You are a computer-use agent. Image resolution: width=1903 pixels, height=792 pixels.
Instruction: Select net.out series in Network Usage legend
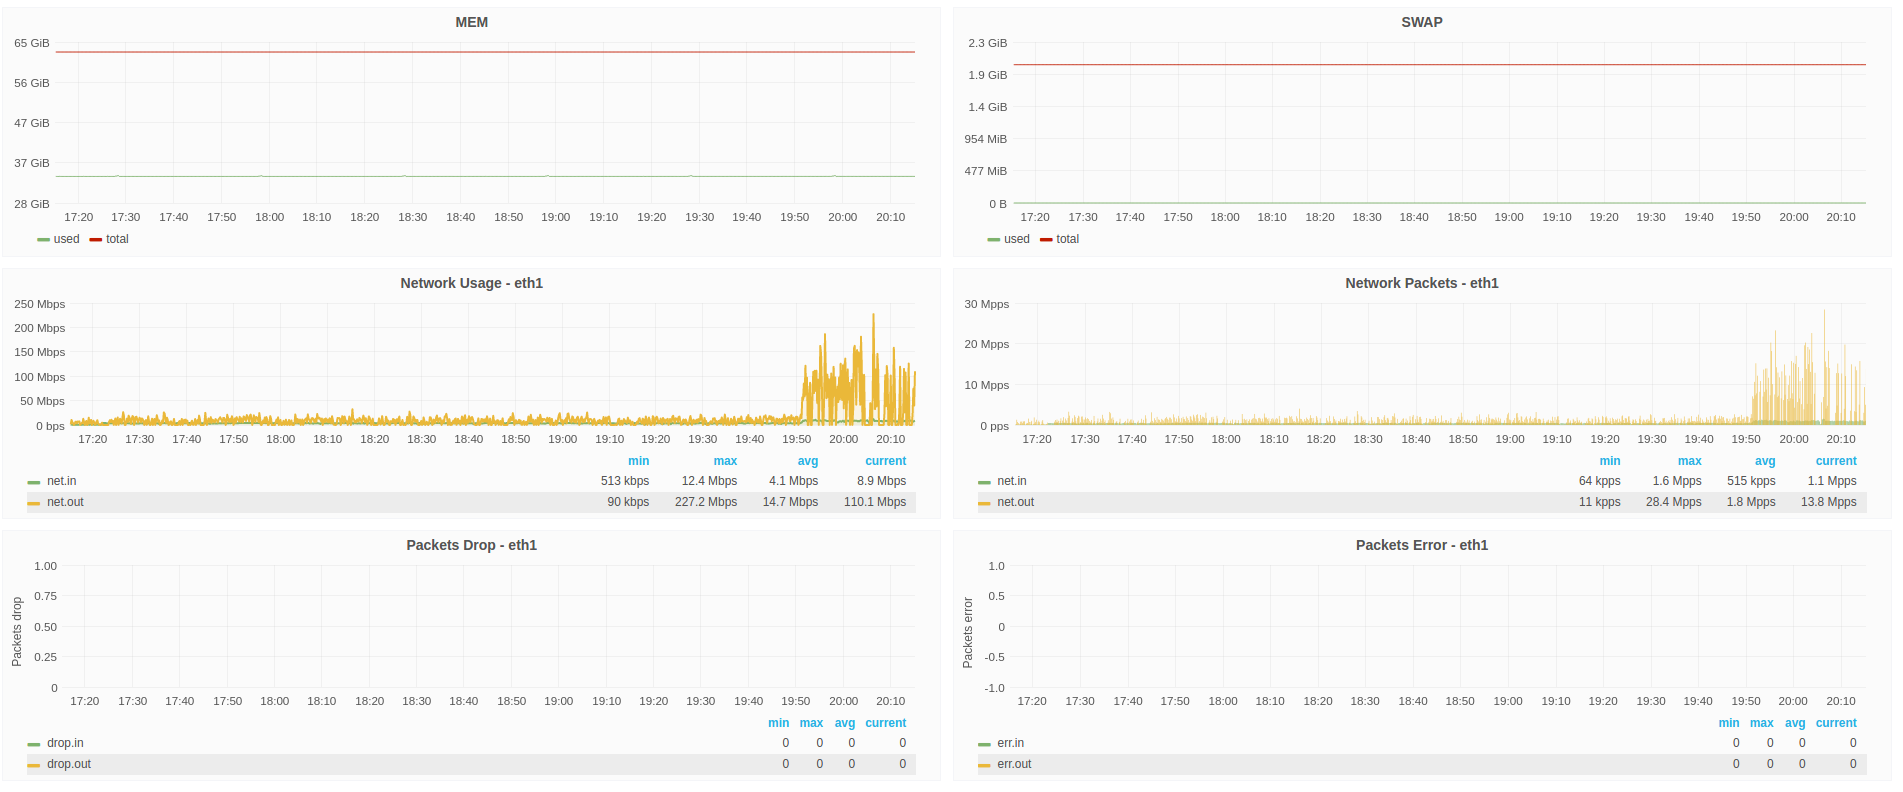(65, 502)
